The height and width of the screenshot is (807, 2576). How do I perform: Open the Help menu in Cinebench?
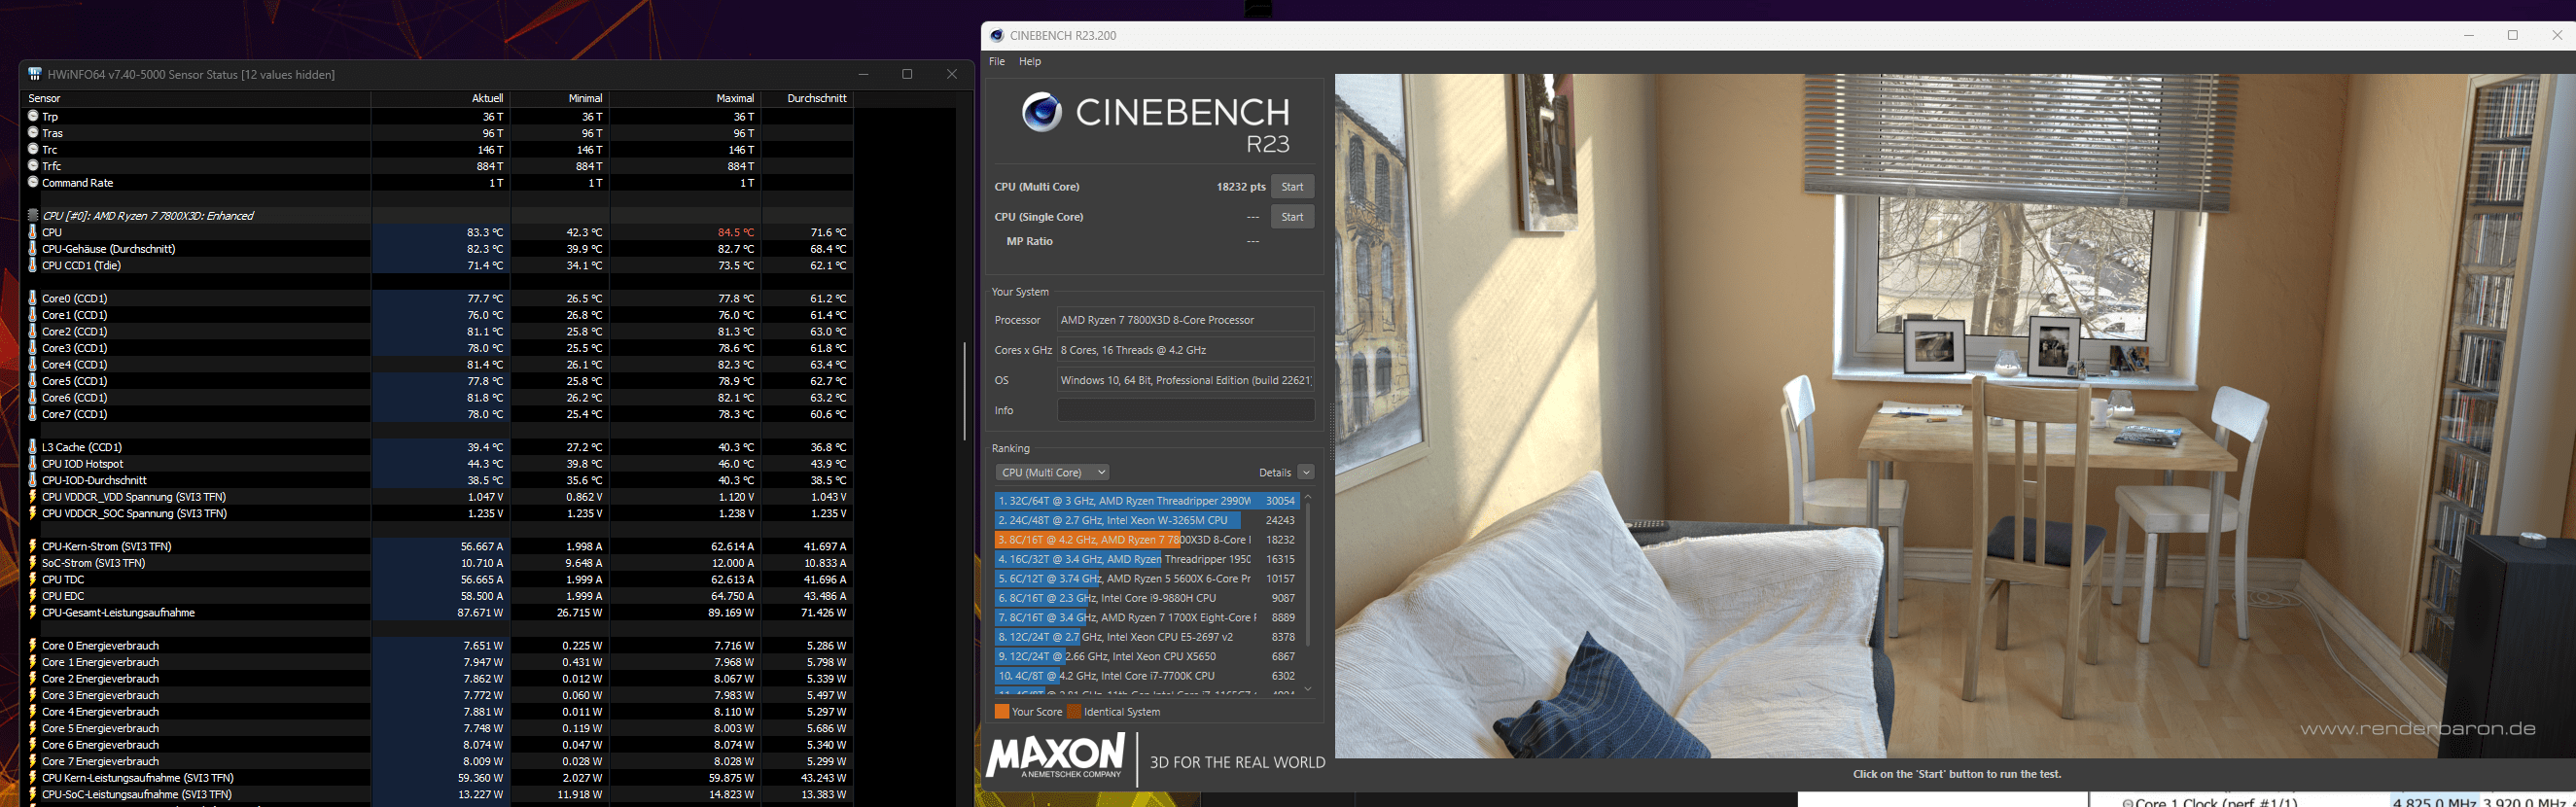click(1030, 62)
